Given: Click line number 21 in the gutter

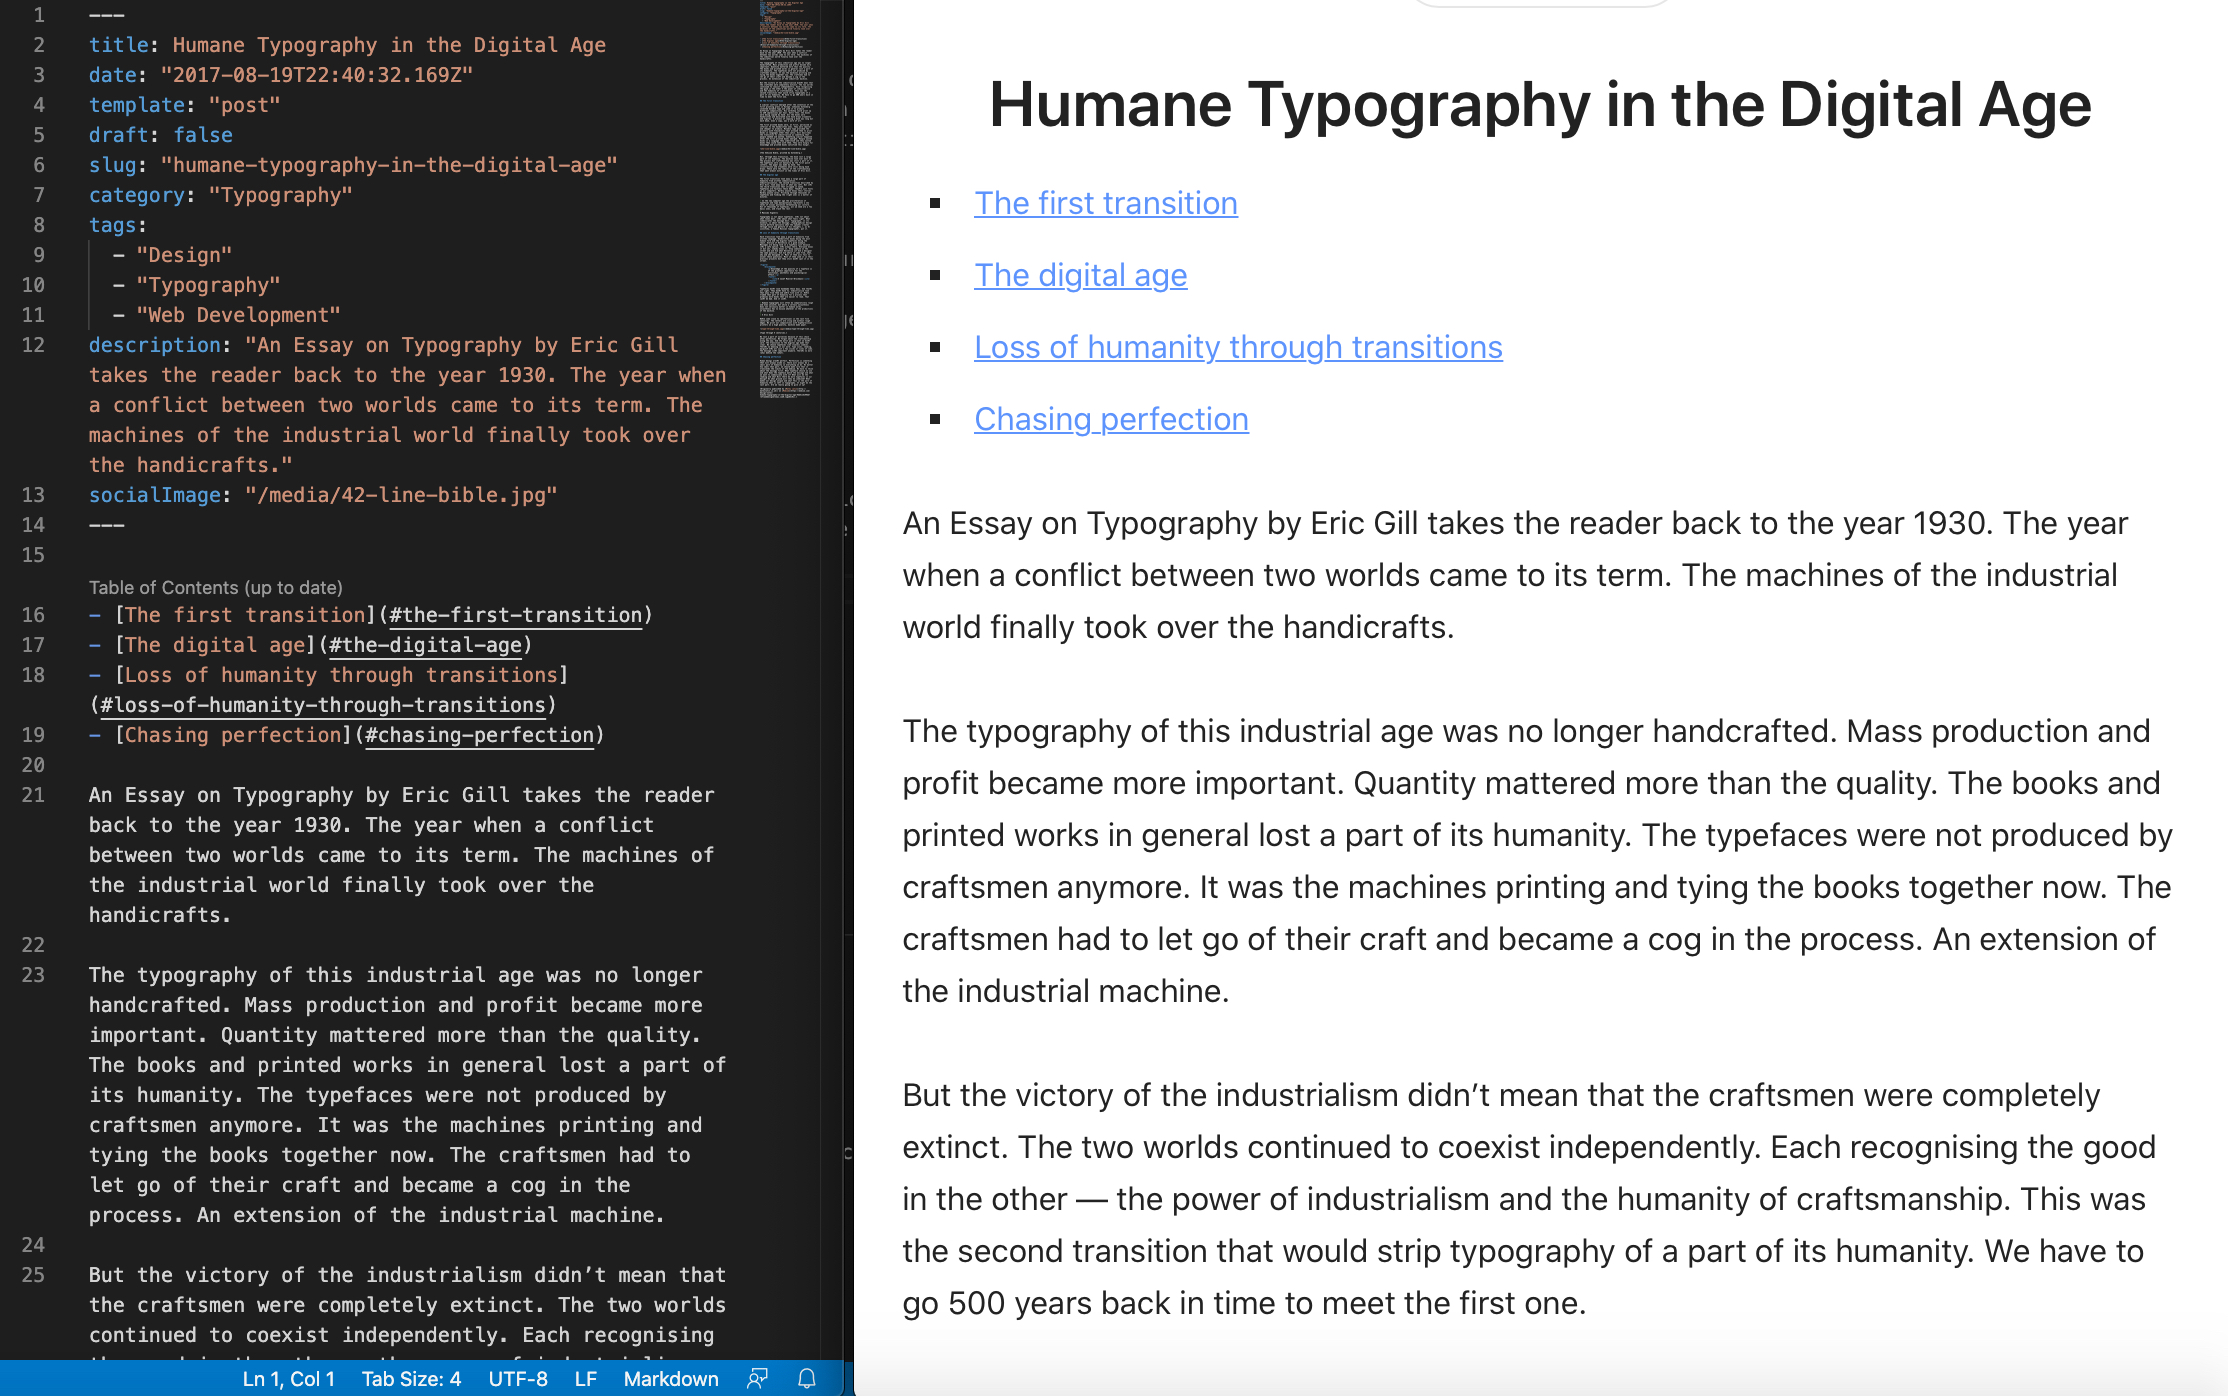Looking at the screenshot, I should 33,795.
